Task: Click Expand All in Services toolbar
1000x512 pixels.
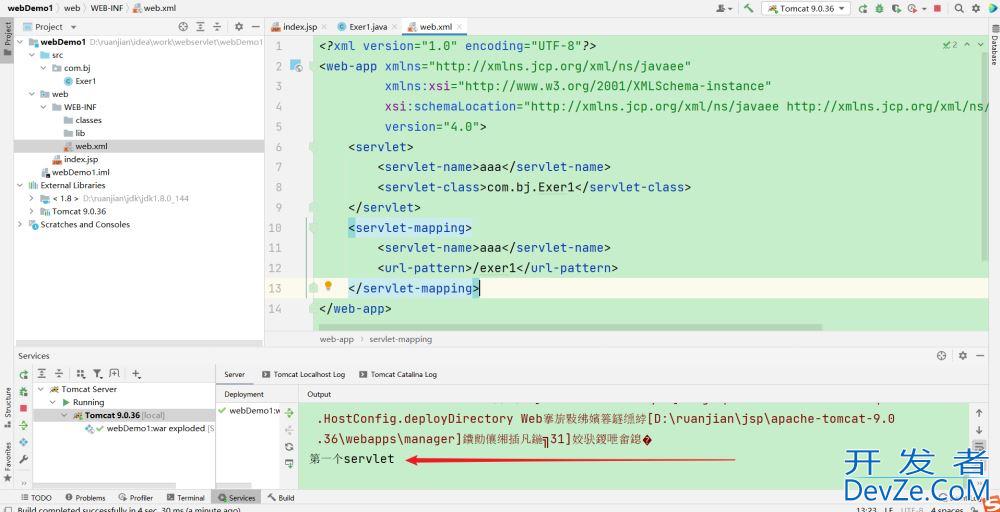Action: [x=41, y=374]
